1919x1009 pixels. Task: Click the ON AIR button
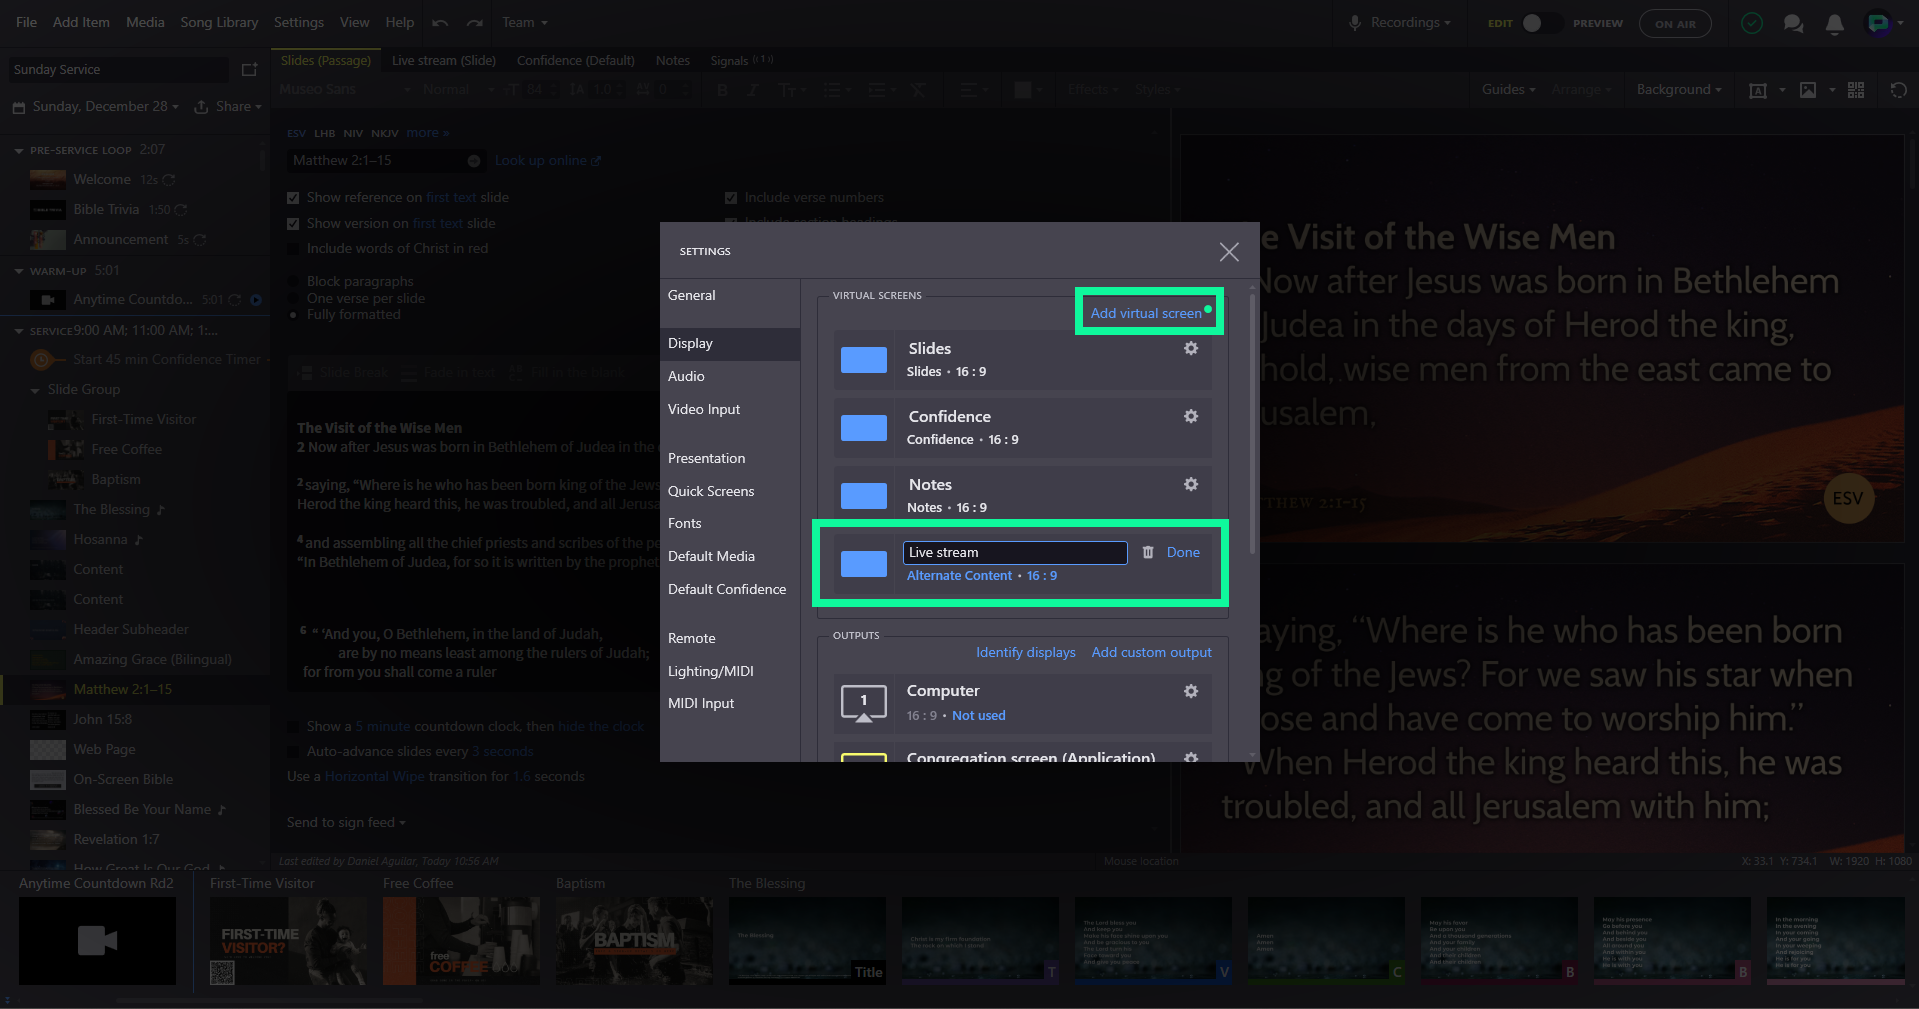click(x=1675, y=24)
